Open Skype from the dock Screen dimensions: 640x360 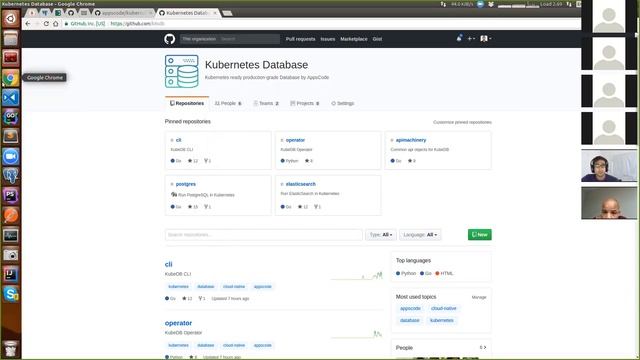tap(11, 294)
